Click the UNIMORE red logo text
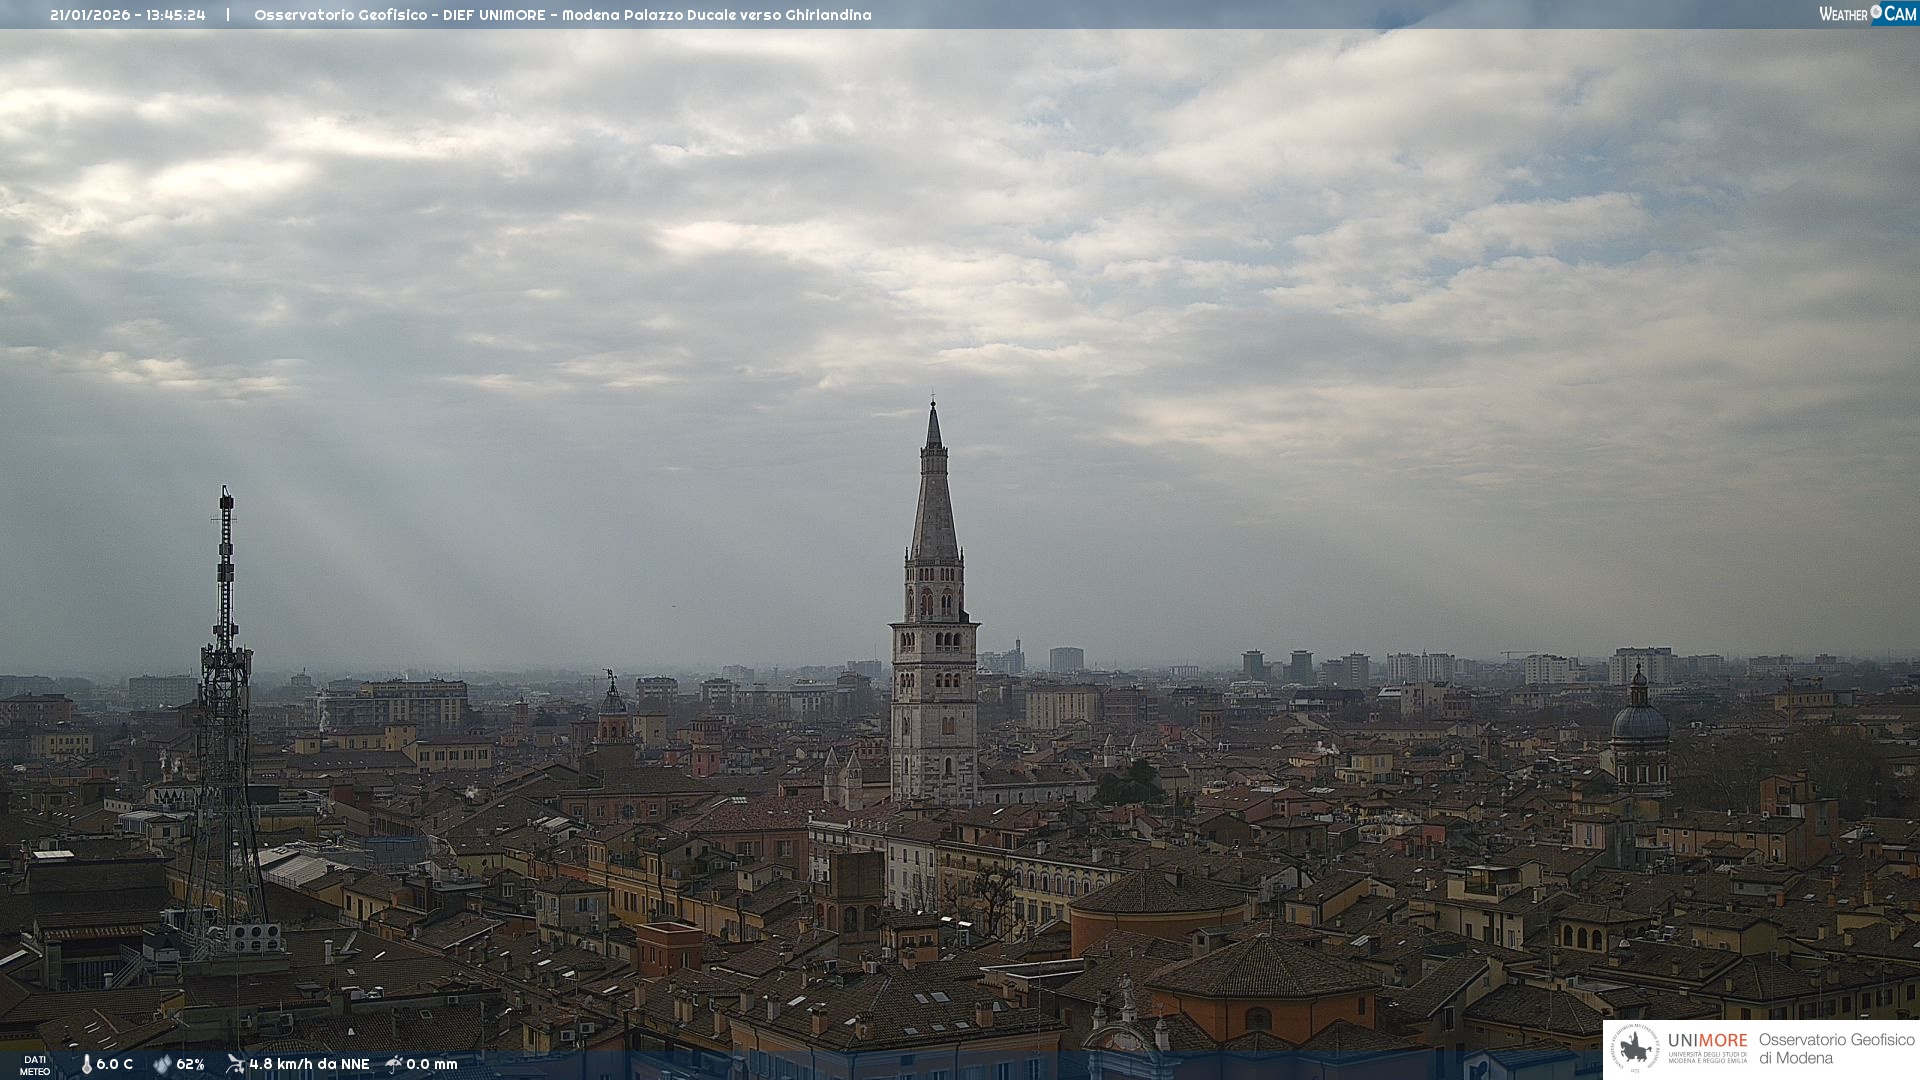This screenshot has height=1080, width=1920. (x=1707, y=1041)
